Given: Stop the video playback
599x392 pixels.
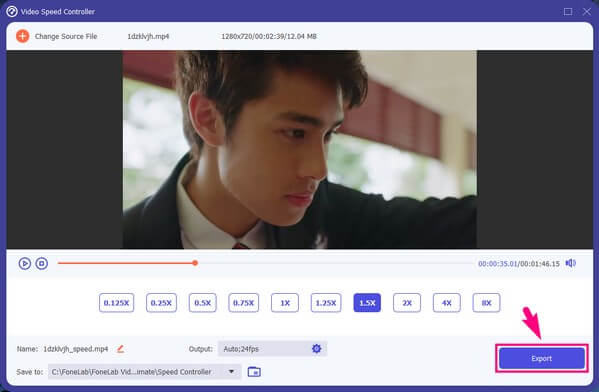Looking at the screenshot, I should tap(42, 264).
